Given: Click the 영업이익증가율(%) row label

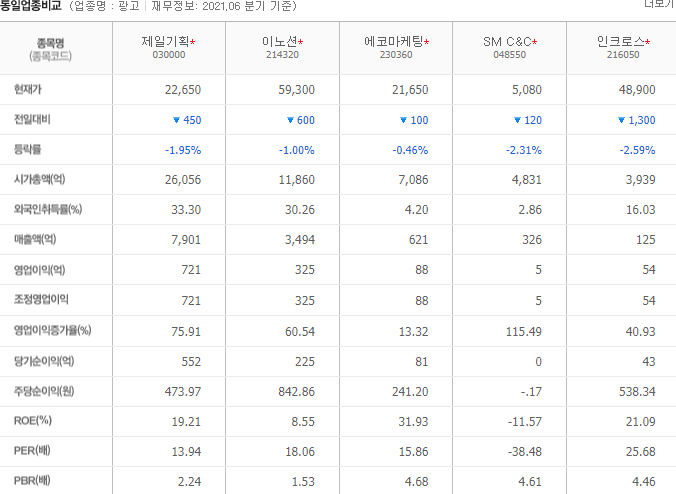Looking at the screenshot, I should [x=53, y=330].
